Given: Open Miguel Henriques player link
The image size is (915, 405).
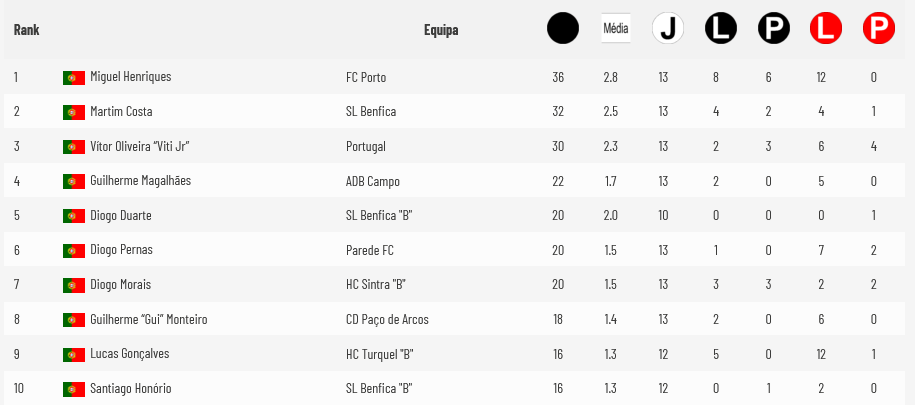Looking at the screenshot, I should (131, 76).
